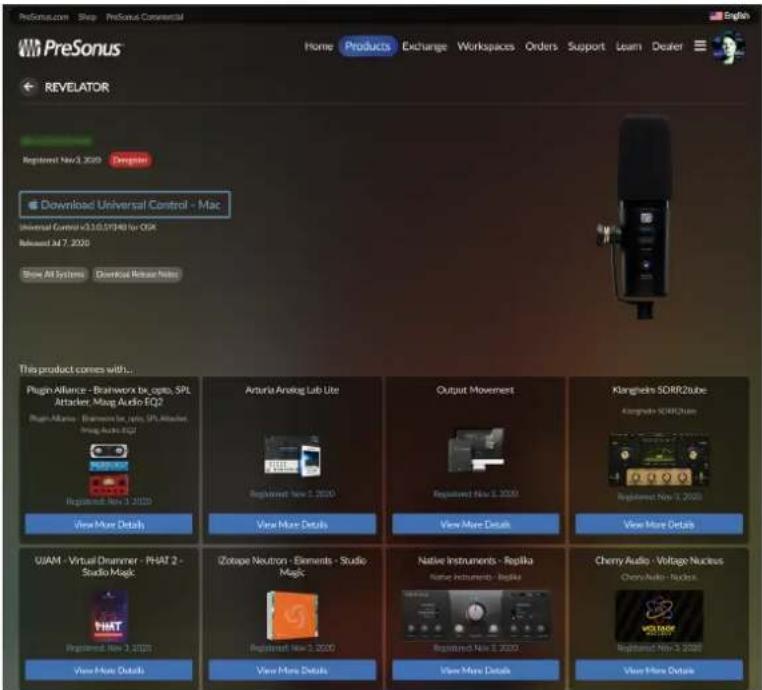762x690 pixels.
Task: Click the Show All Systems button
Action: (x=54, y=274)
